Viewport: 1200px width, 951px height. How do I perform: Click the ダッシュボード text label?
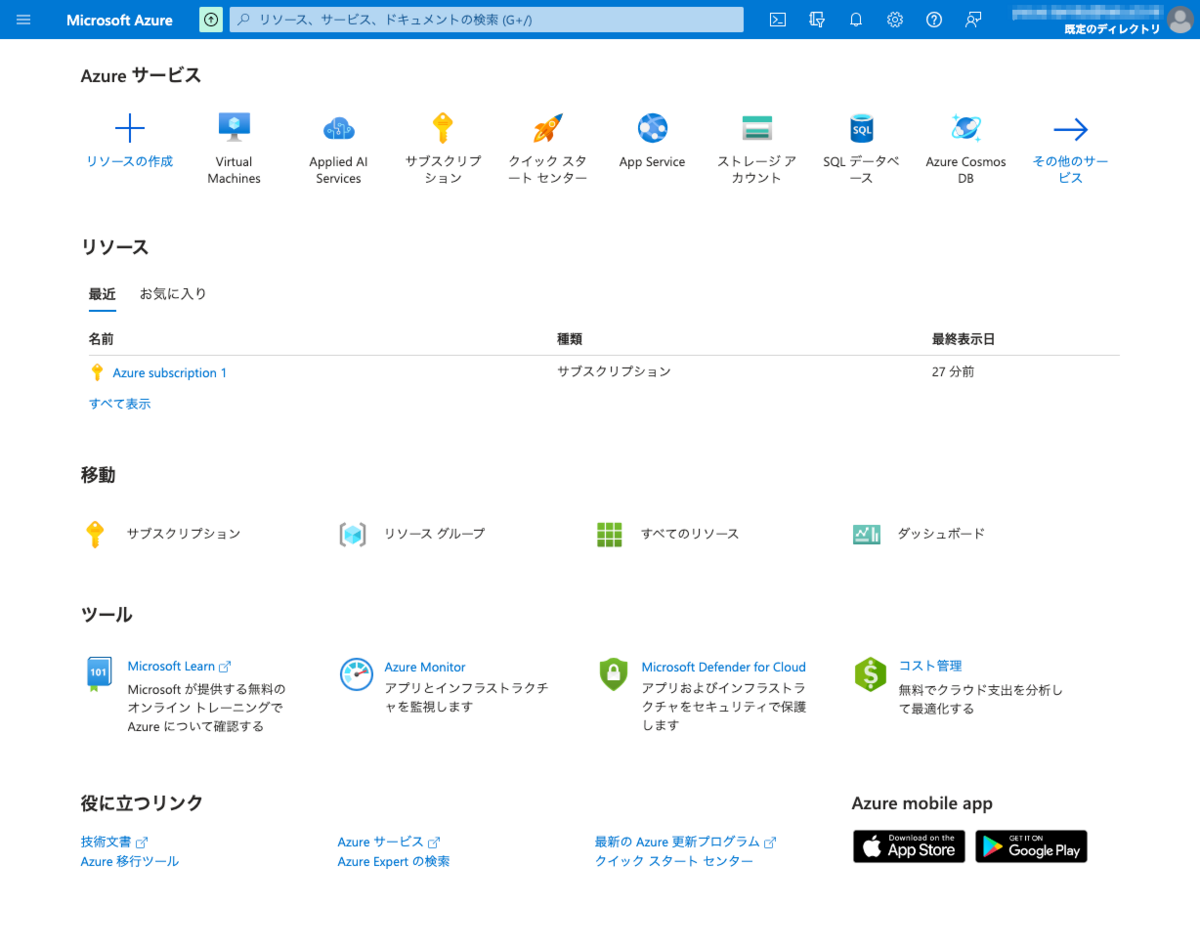click(941, 534)
